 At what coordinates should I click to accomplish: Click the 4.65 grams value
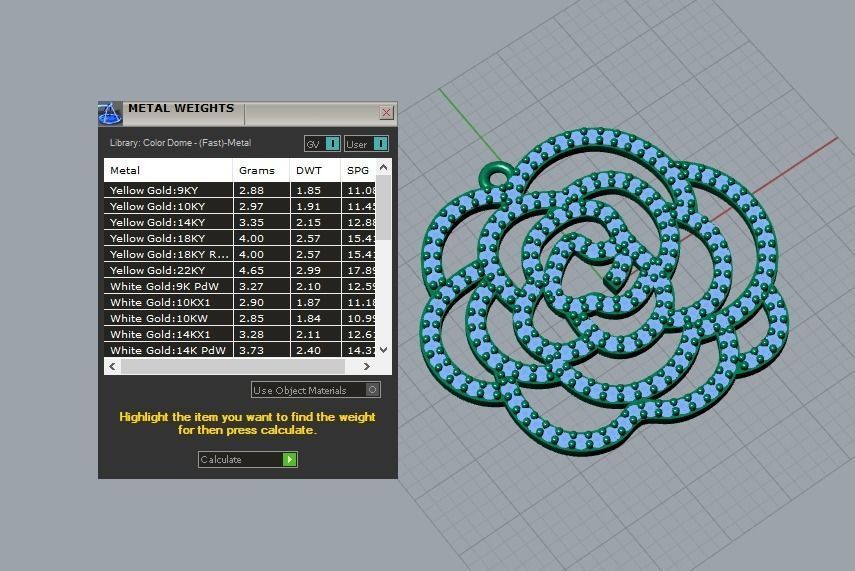point(251,270)
